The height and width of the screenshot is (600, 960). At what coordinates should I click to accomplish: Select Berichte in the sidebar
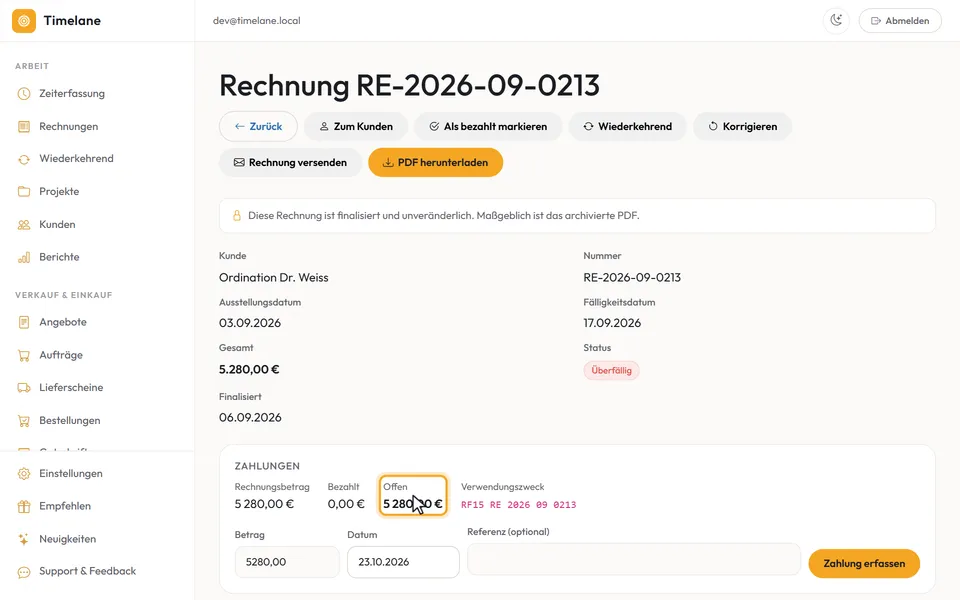(59, 257)
